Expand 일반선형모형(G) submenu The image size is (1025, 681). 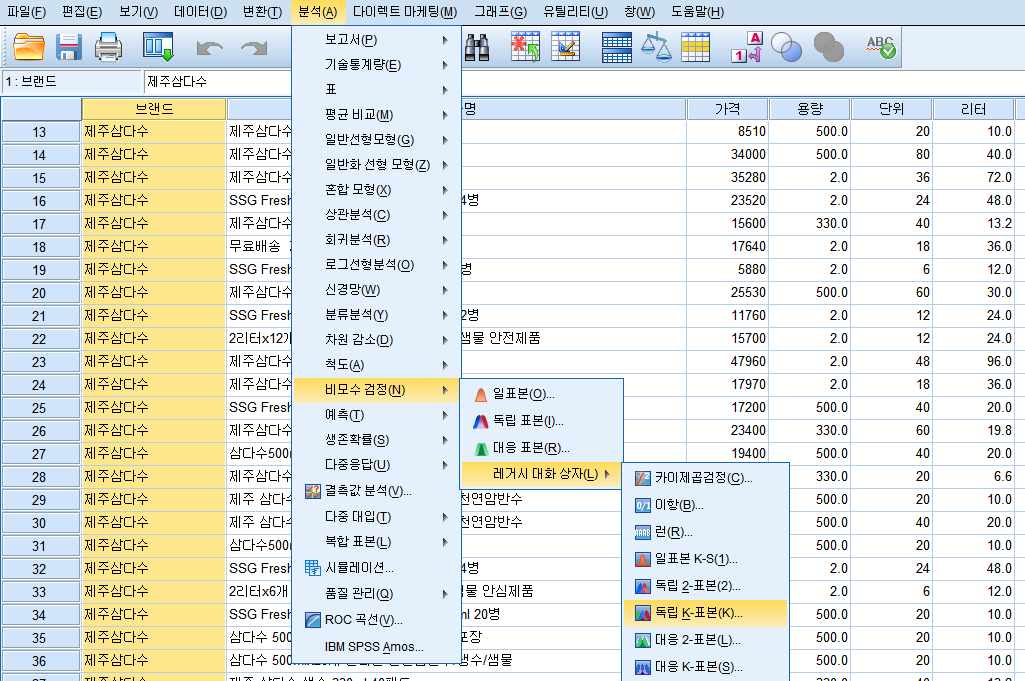point(376,140)
